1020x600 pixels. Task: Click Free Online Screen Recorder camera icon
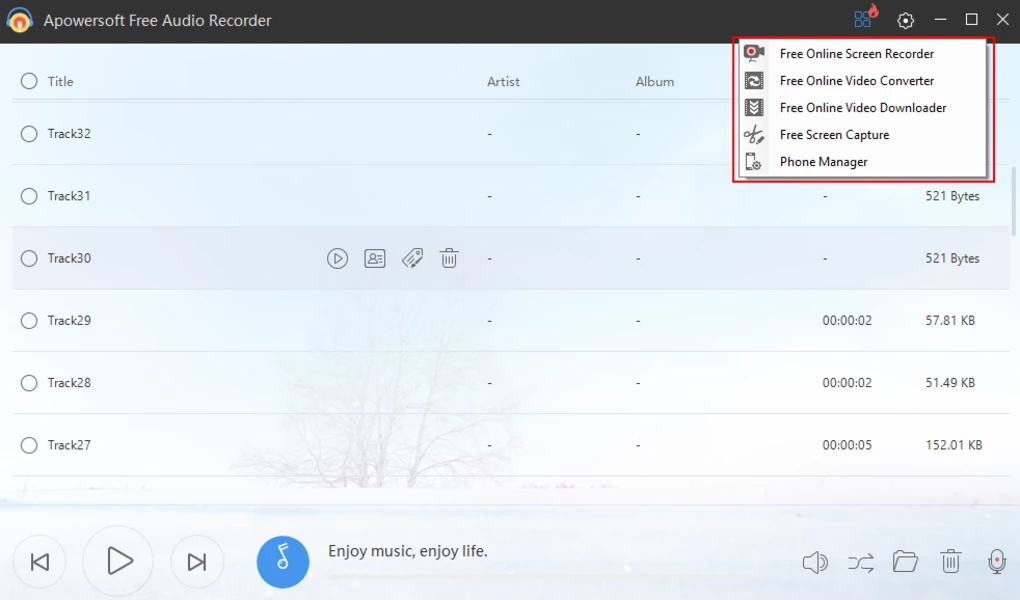tap(754, 53)
